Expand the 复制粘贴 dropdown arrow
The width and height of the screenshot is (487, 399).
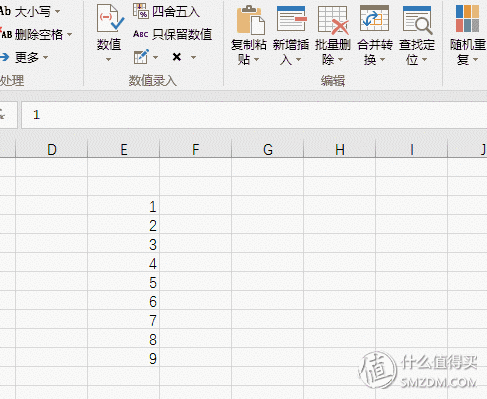256,60
